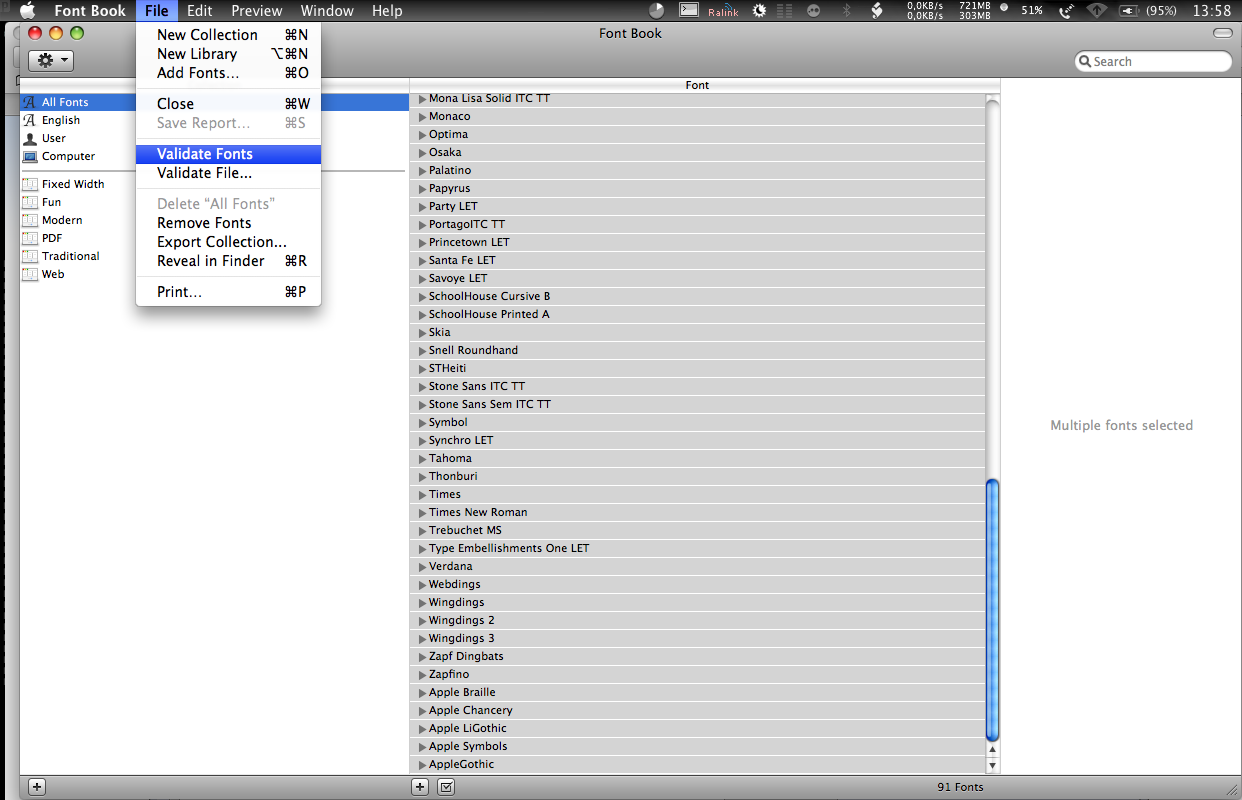The width and height of the screenshot is (1242, 800).
Task: Open the Fixed Width collection
Action: (72, 184)
